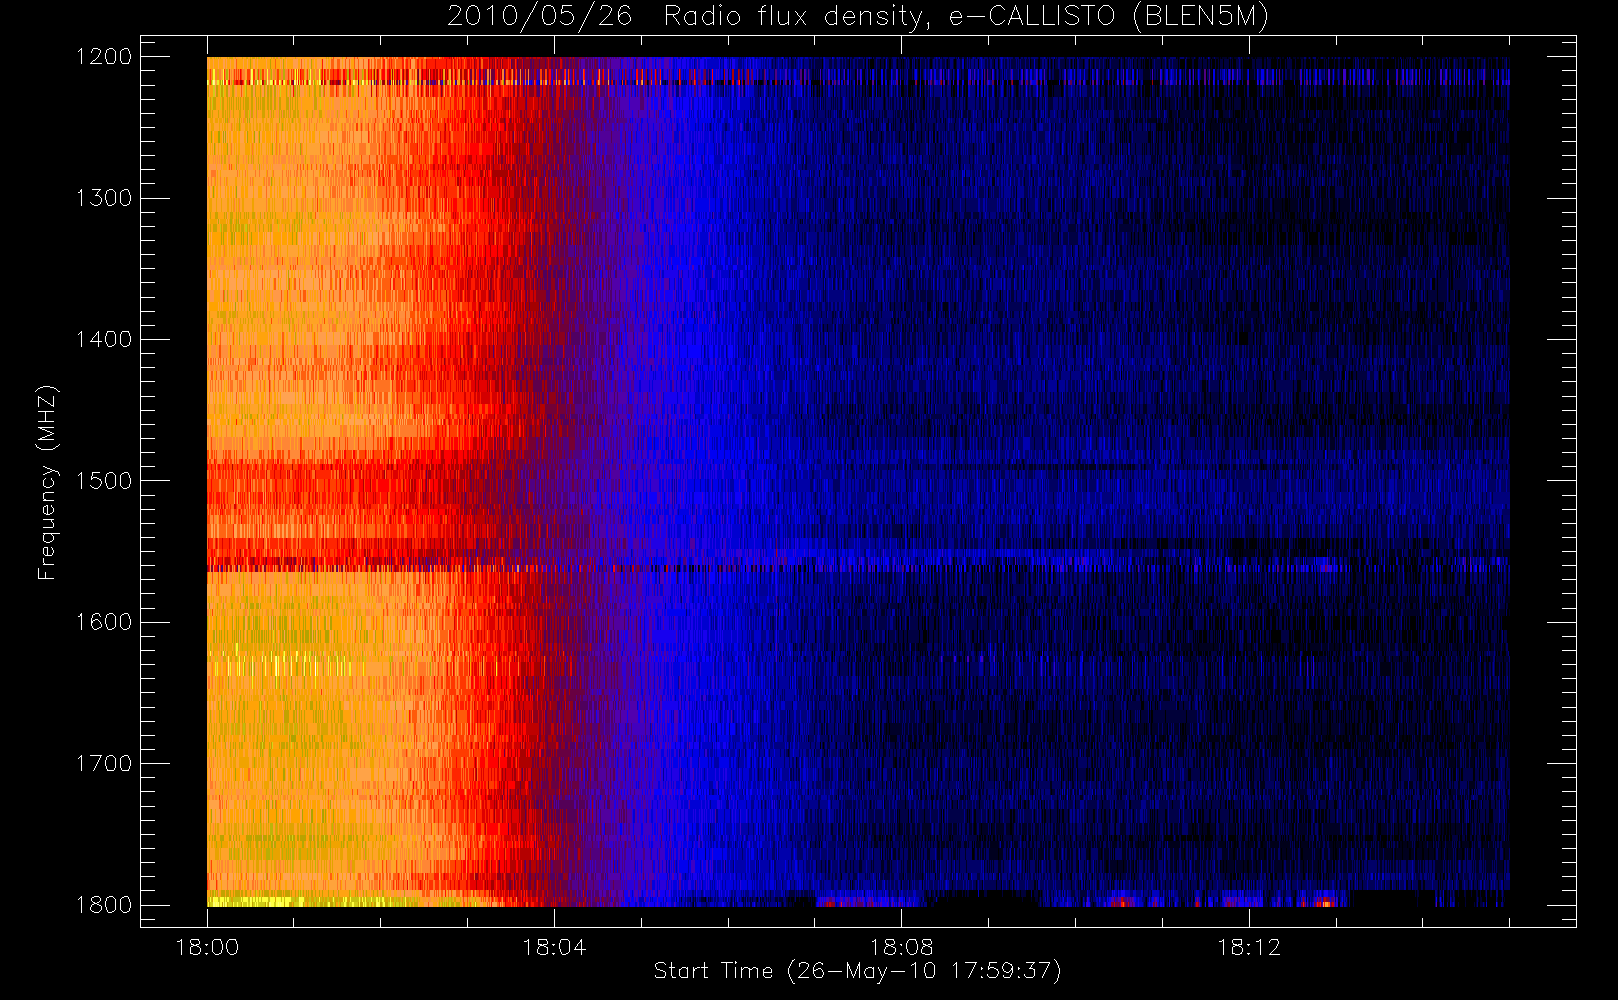1618x1000 pixels.
Task: Click the 1700 frequency tick label
Action: point(104,764)
